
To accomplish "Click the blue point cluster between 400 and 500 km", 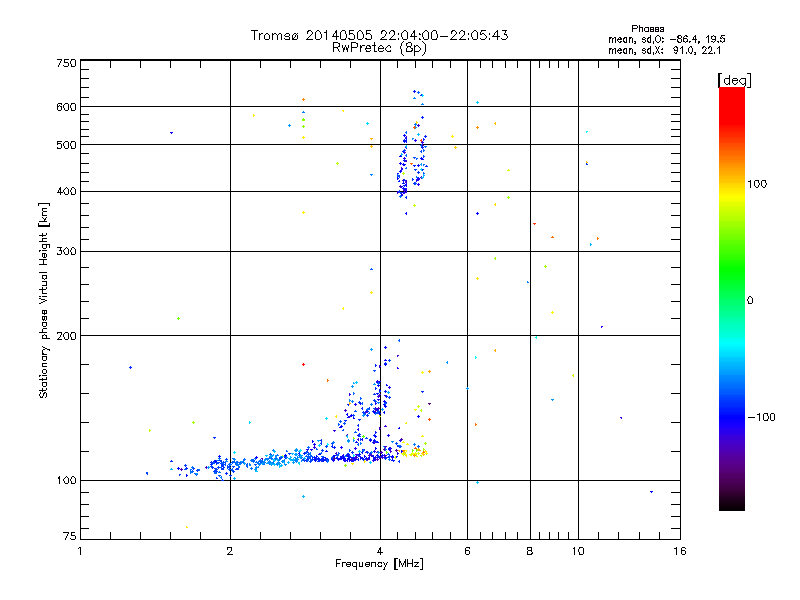I will 412,160.
